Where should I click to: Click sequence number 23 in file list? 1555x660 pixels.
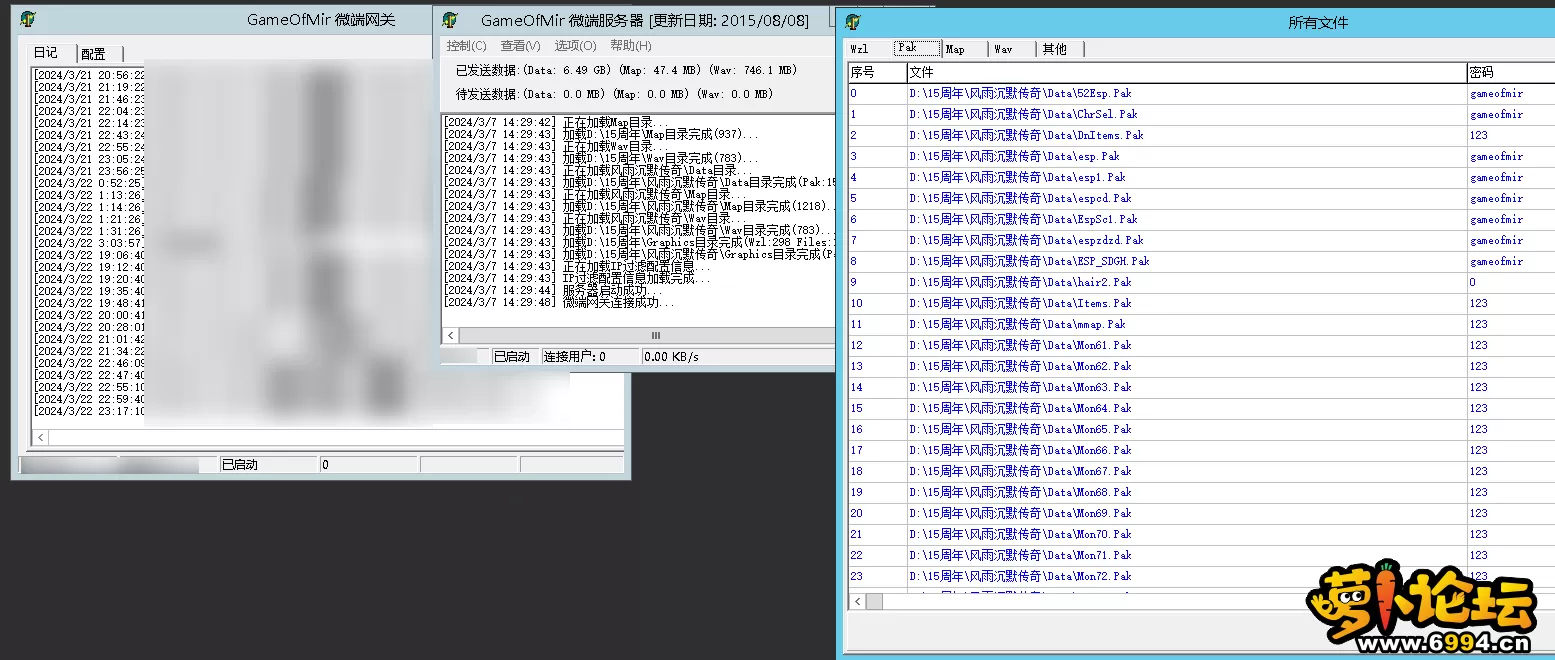(x=857, y=576)
